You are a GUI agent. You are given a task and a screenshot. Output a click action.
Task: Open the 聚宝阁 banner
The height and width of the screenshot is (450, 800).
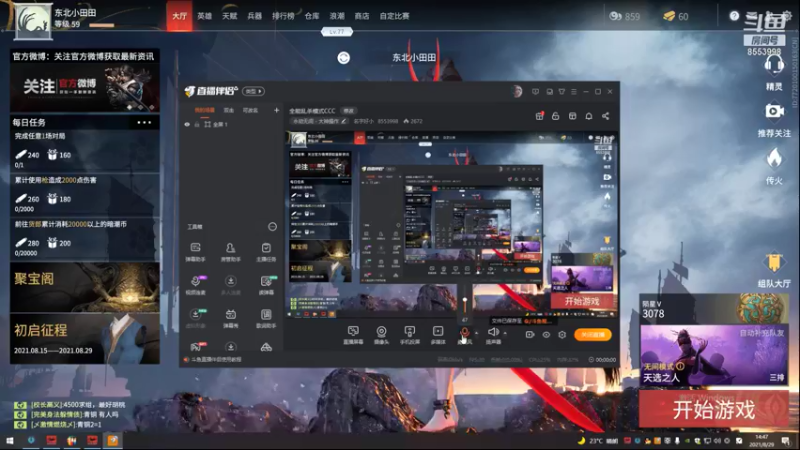pos(85,287)
